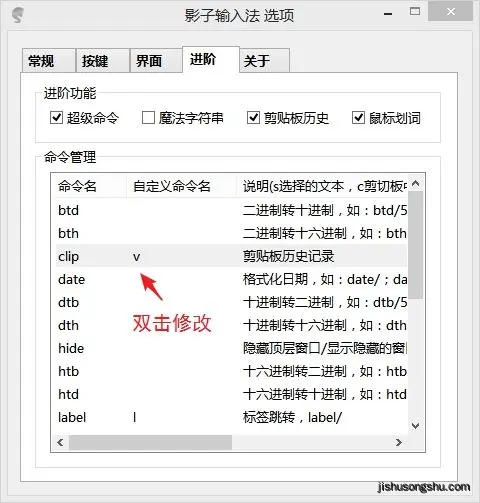Click the 剪贴板历史记录 description cell
The width and height of the screenshot is (480, 503).
coord(289,256)
